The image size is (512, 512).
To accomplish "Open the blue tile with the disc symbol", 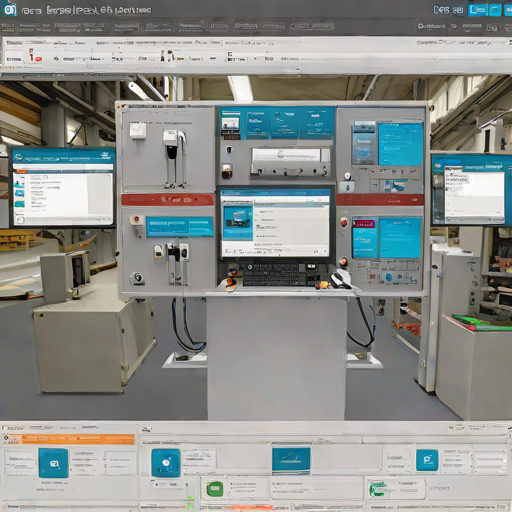I will 166,463.
